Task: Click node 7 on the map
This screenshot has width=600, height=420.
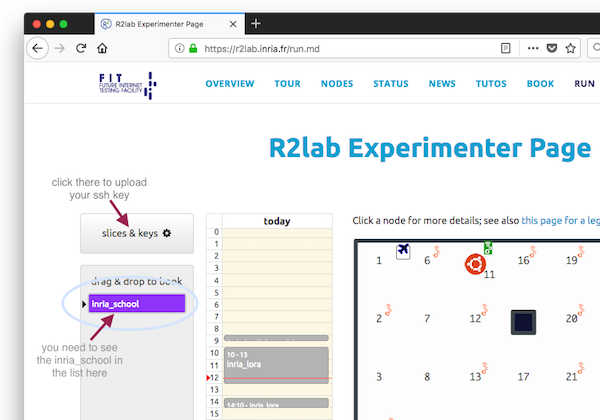Action: pos(427,319)
